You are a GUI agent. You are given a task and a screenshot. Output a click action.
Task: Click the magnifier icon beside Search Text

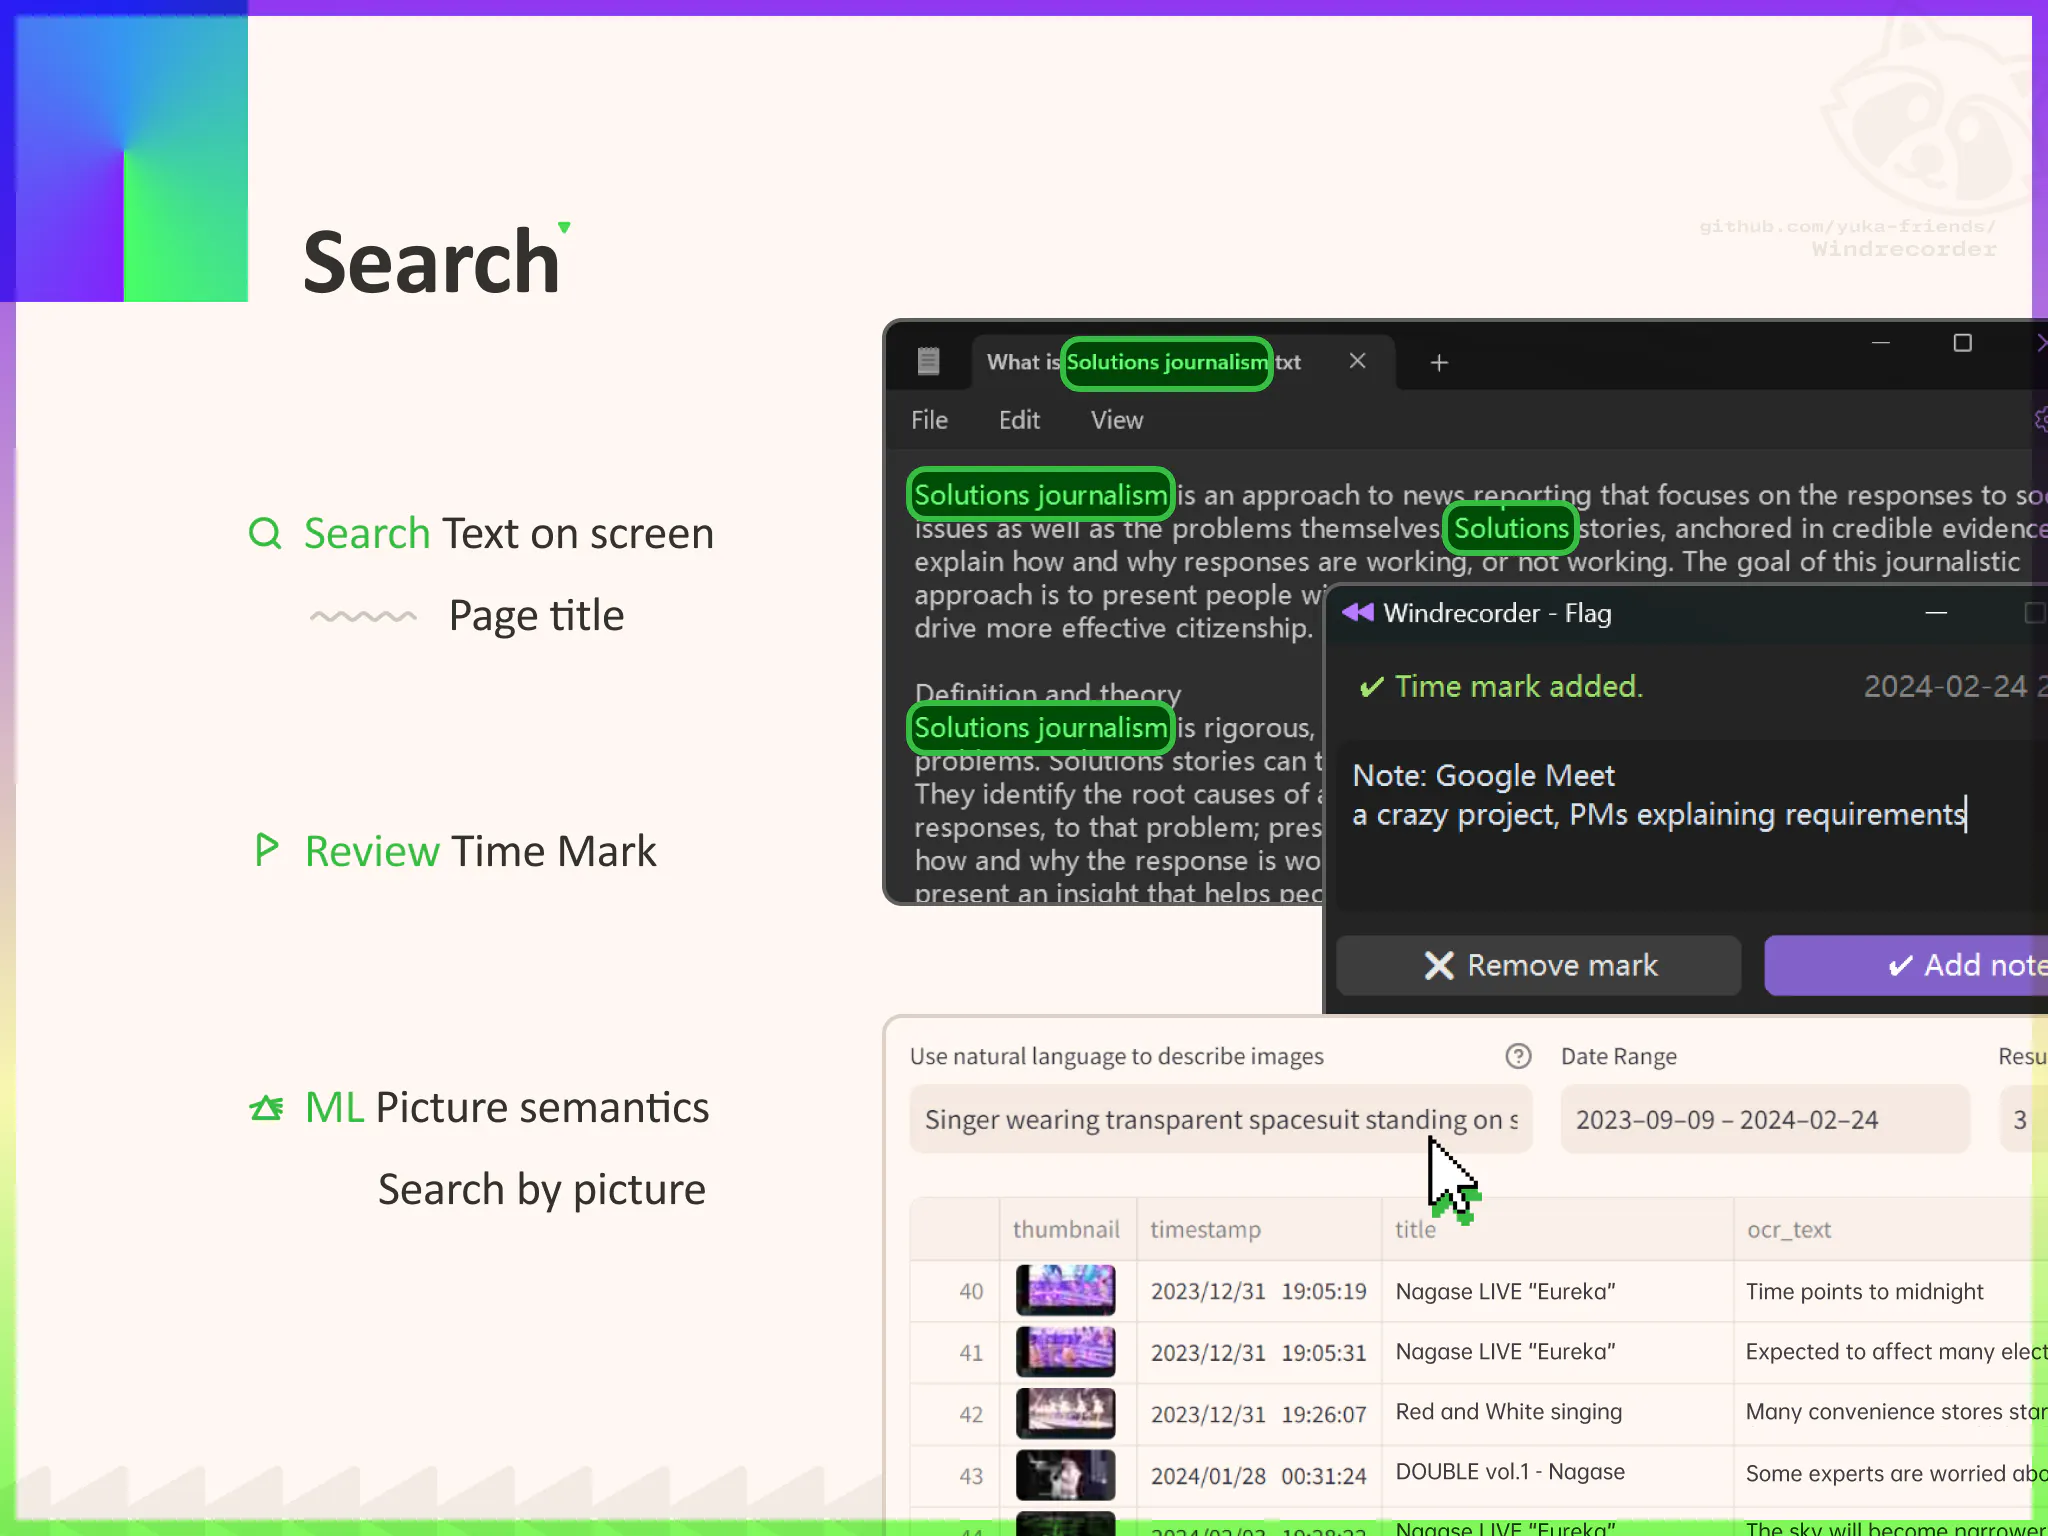click(x=265, y=533)
